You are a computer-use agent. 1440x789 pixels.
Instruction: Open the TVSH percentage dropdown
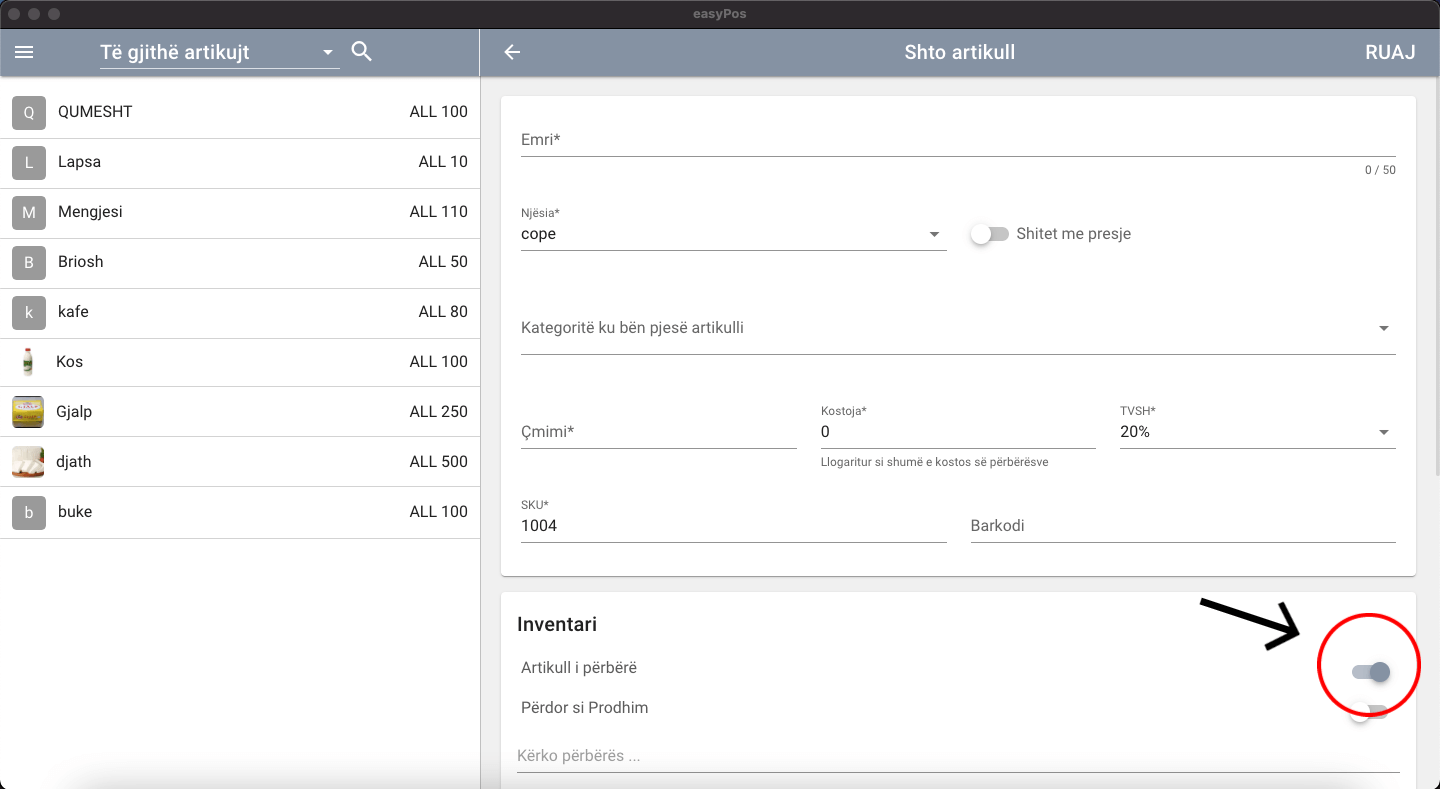(x=1256, y=432)
